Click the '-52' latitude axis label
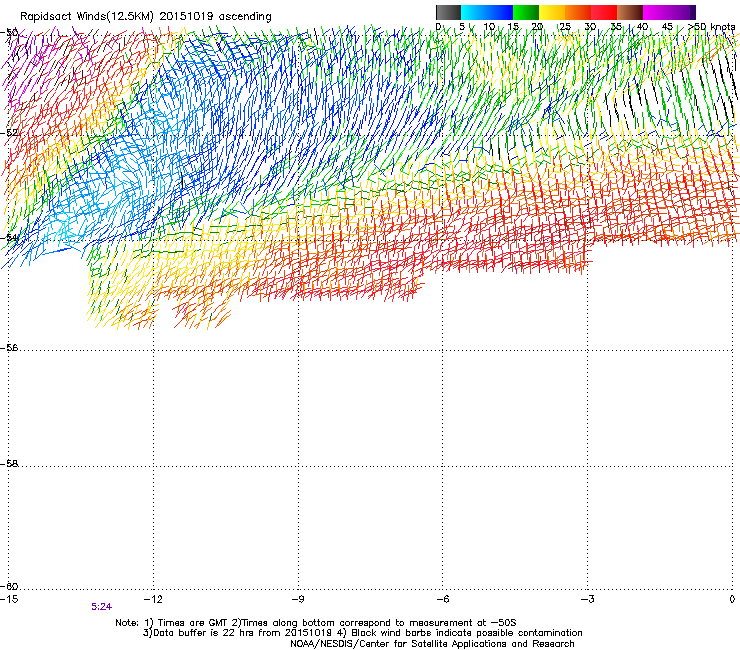This screenshot has height=650, width=740. (10, 133)
